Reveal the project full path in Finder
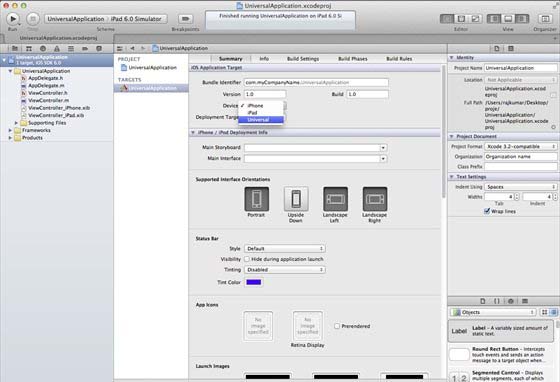 click(554, 127)
